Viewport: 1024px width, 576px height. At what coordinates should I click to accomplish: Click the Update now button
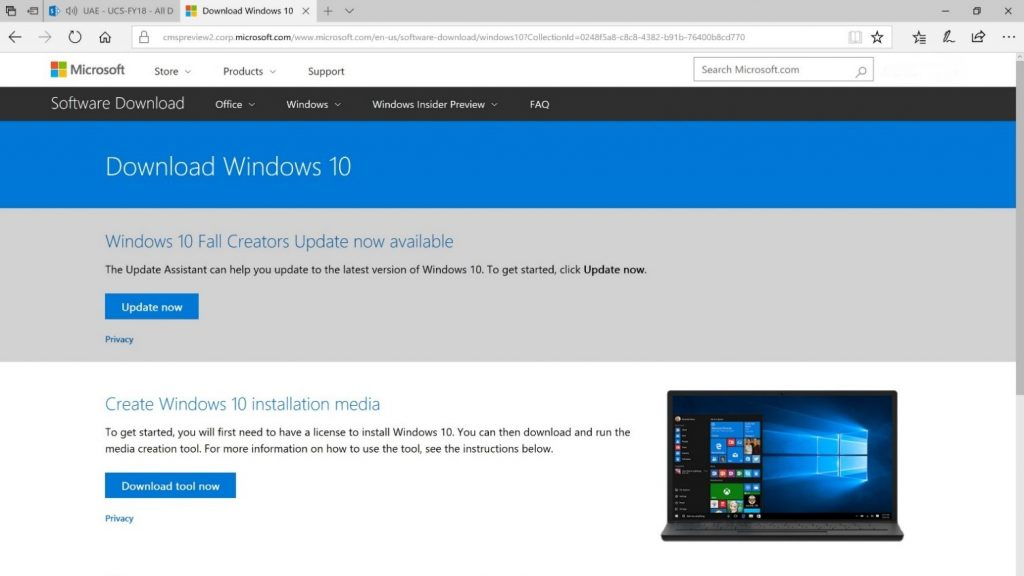point(152,307)
